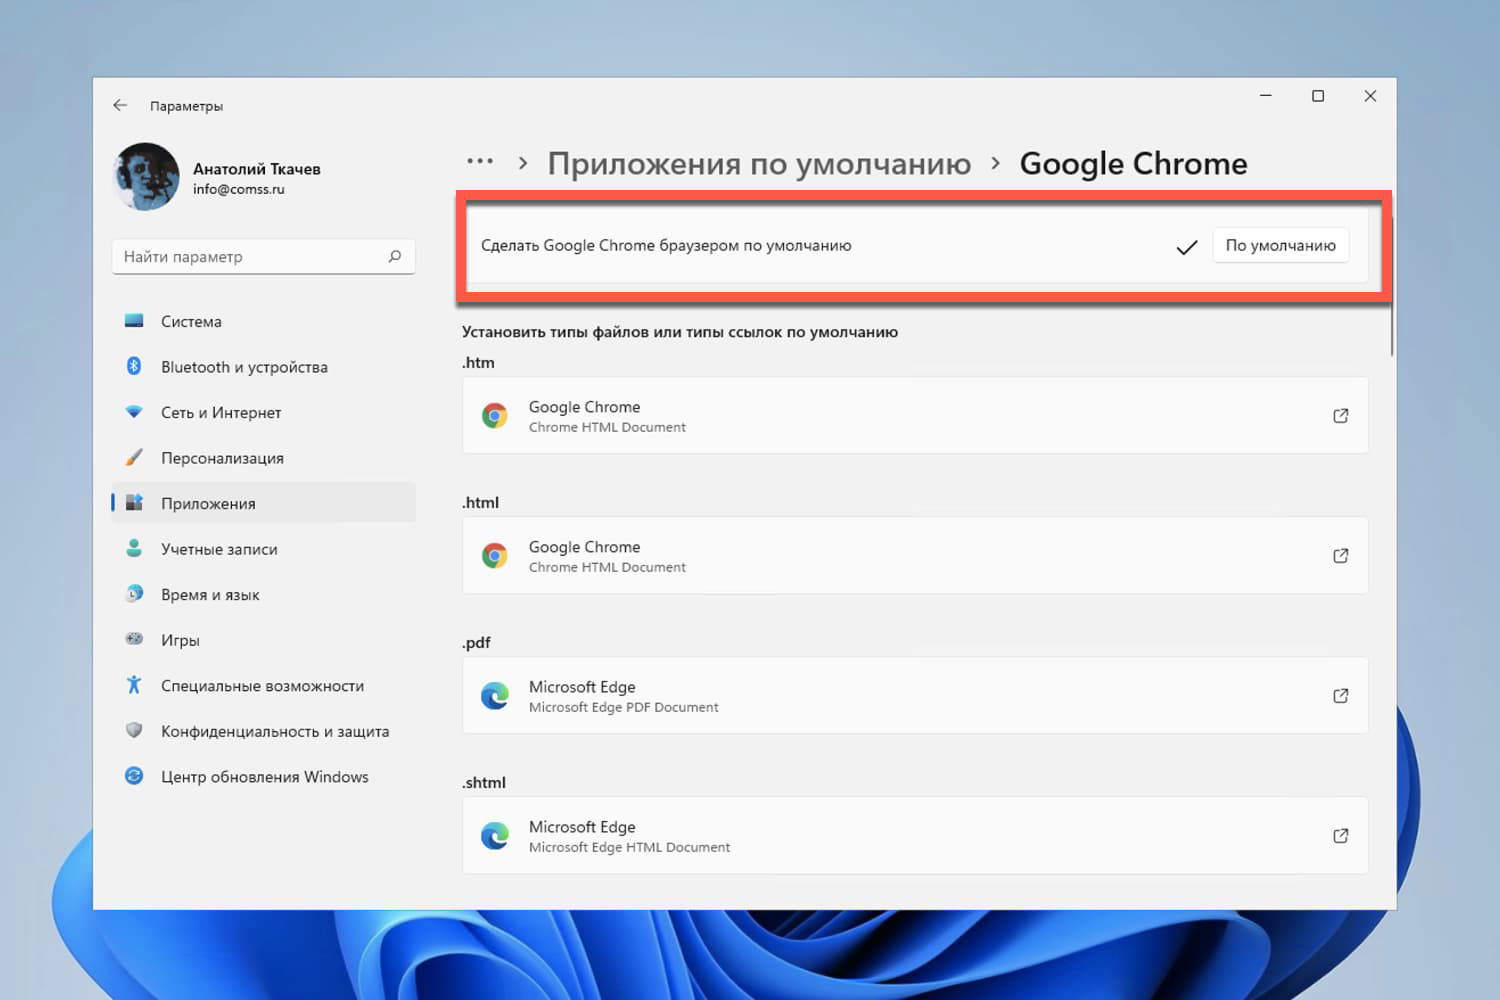The image size is (1500, 1000).
Task: Click the Приложения apps icon
Action: click(134, 503)
